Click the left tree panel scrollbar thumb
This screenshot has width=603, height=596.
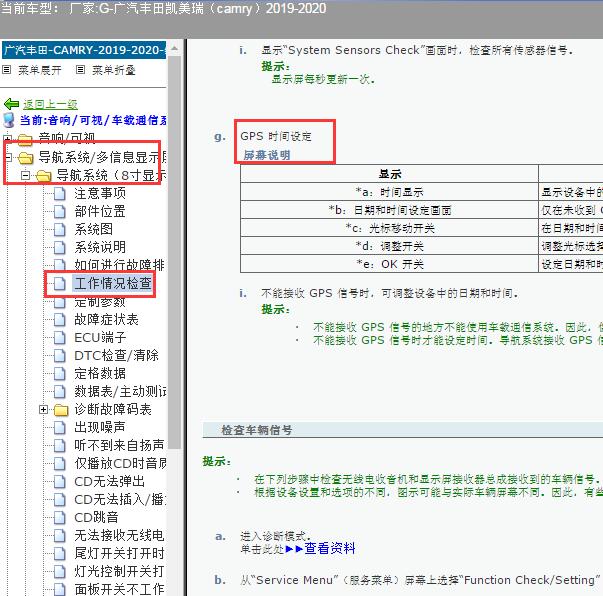click(x=174, y=252)
